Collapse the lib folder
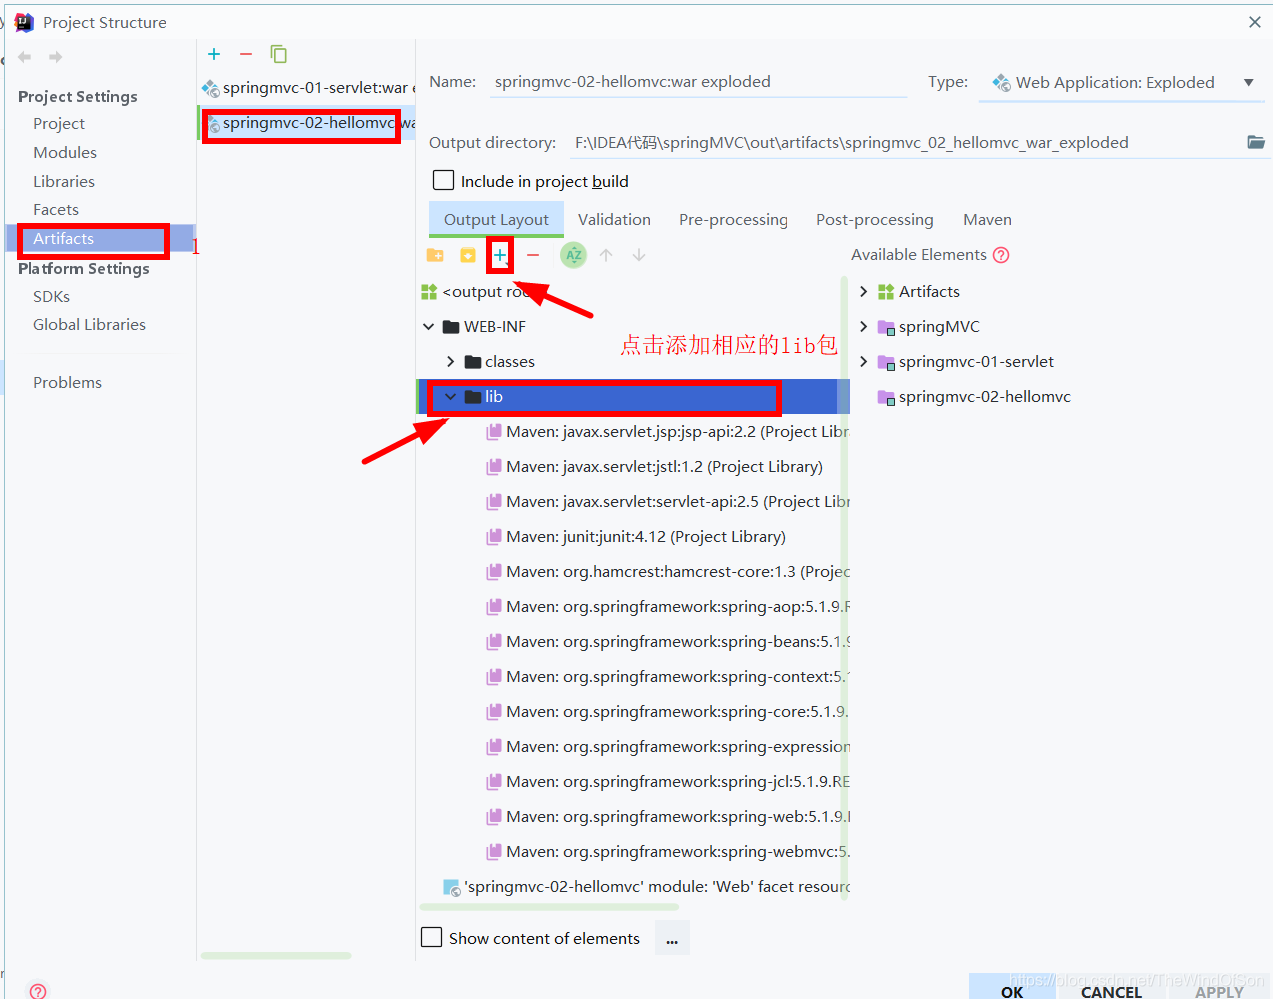Viewport: 1273px width, 999px height. pyautogui.click(x=451, y=397)
